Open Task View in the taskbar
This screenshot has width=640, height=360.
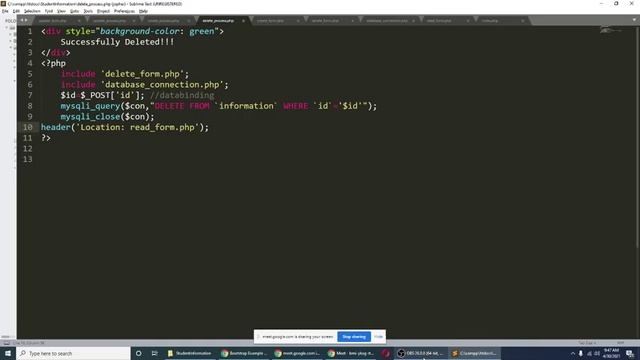[x=155, y=353]
